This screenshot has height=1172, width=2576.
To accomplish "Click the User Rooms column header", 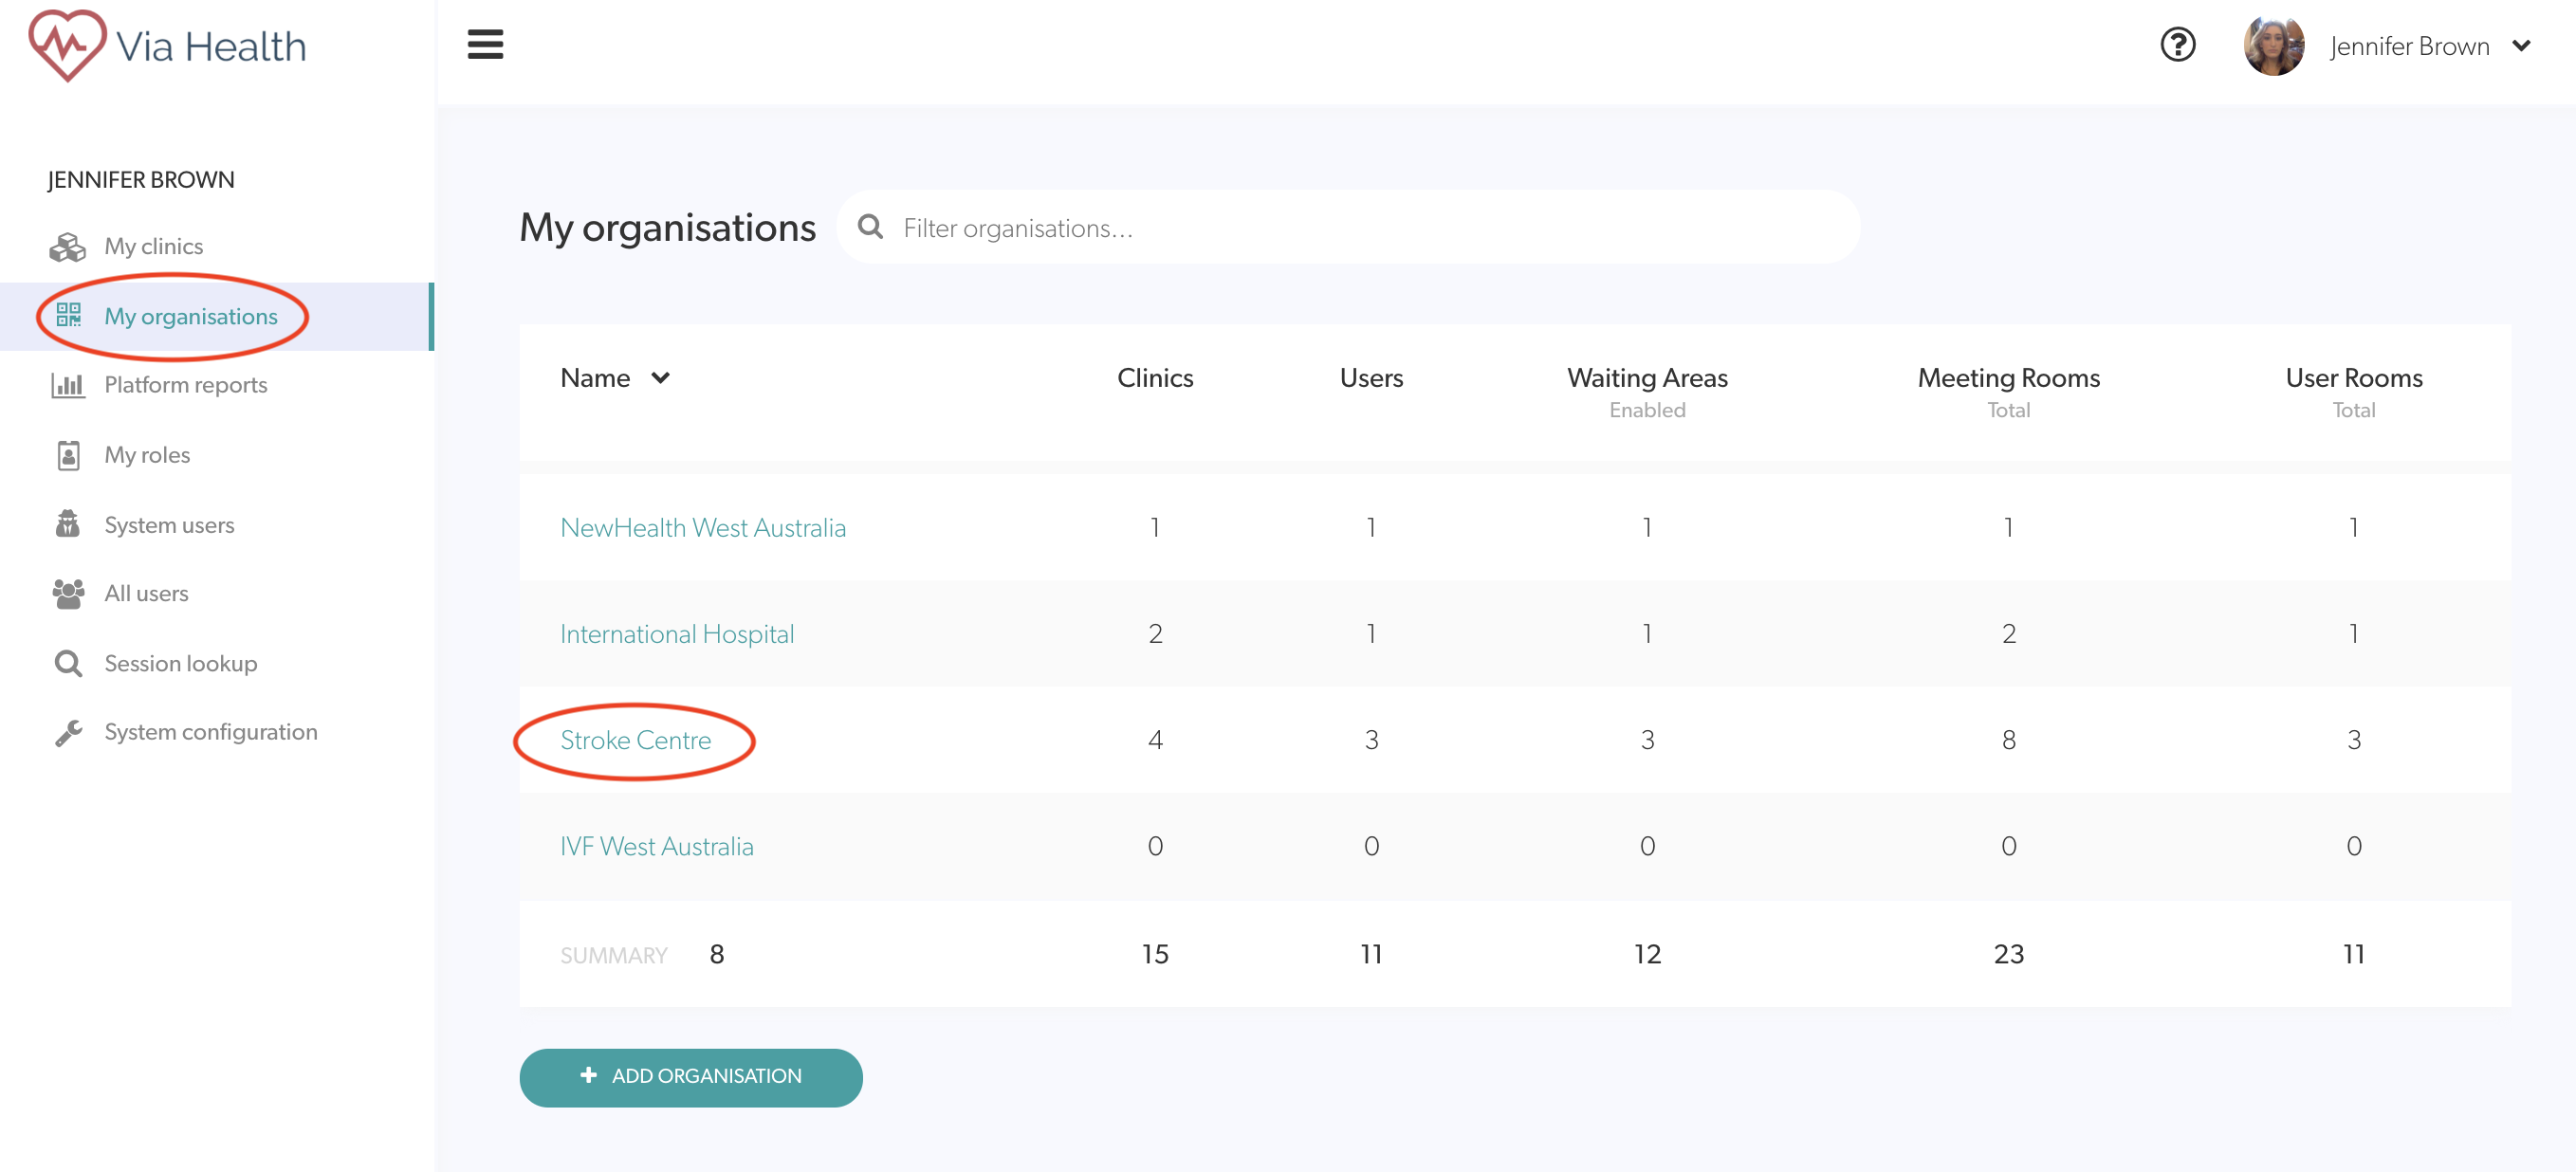I will 2353,378.
